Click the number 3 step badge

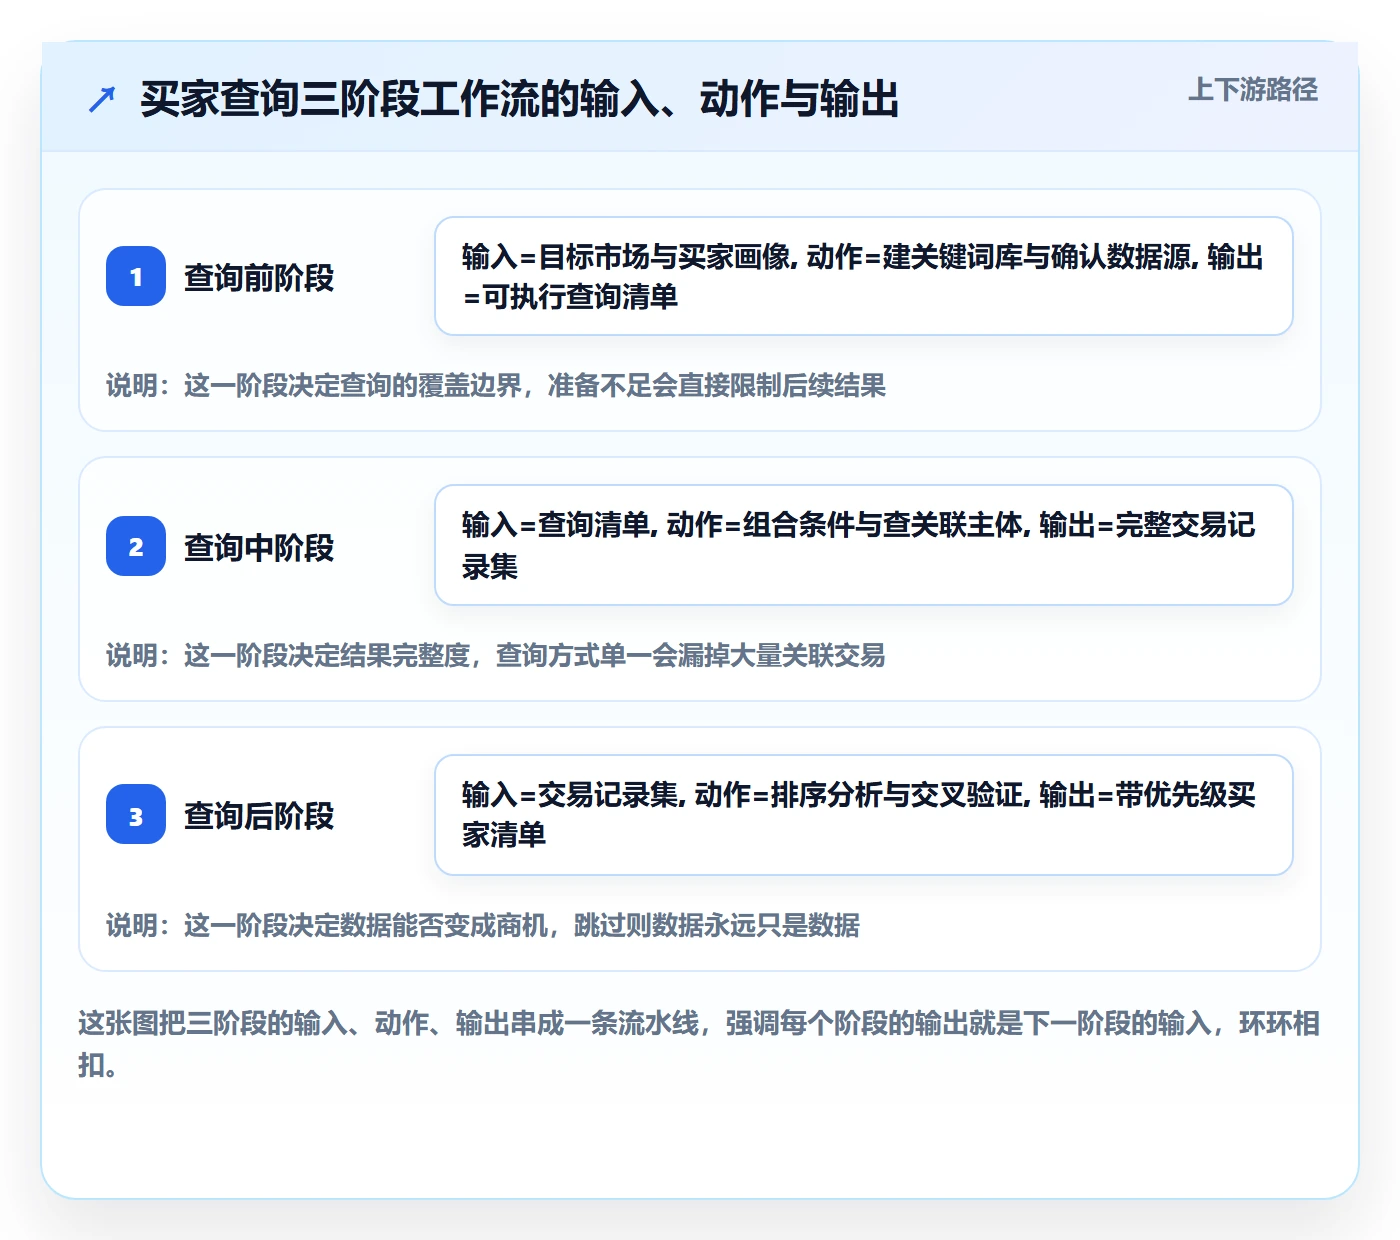click(136, 814)
